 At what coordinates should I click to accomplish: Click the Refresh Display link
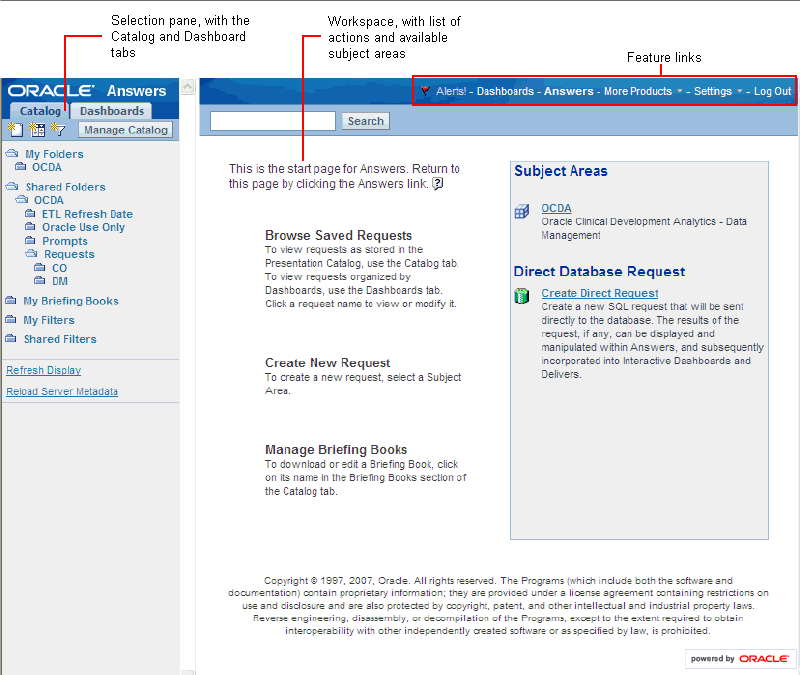pos(43,370)
